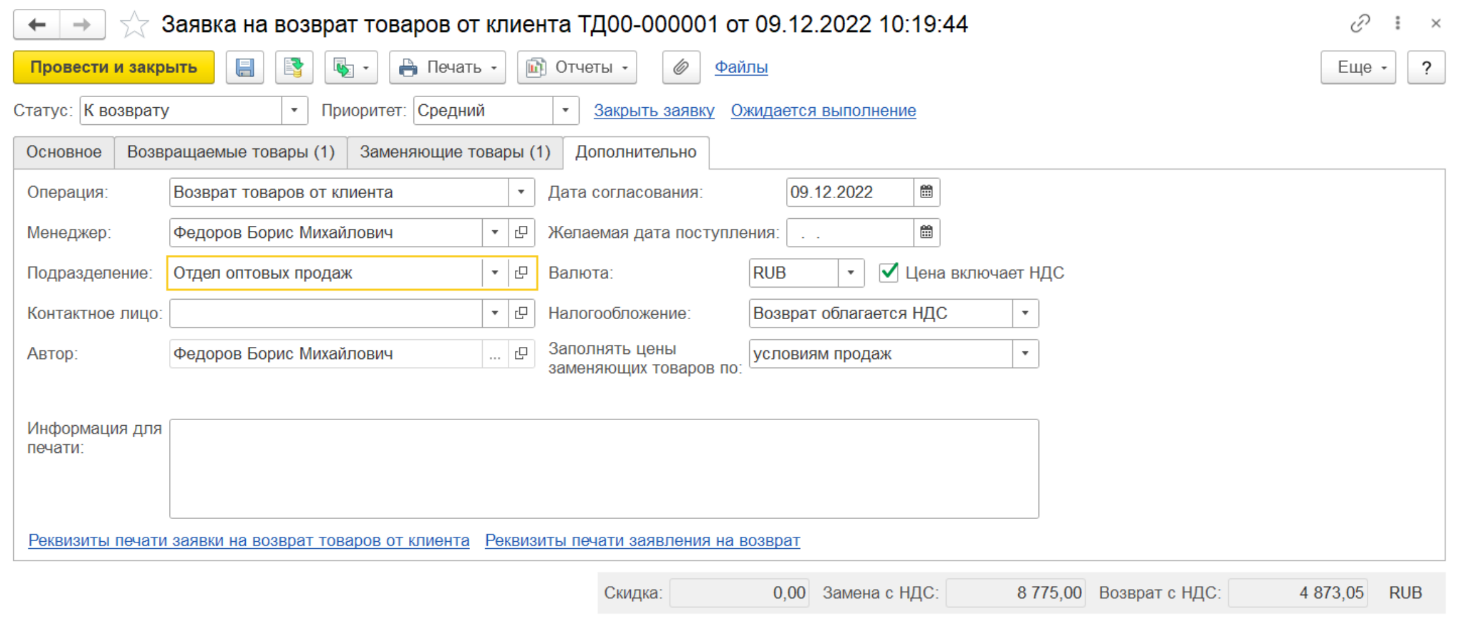The image size is (1469, 627).
Task: Expand the Валюта dropdown
Action: tap(850, 273)
